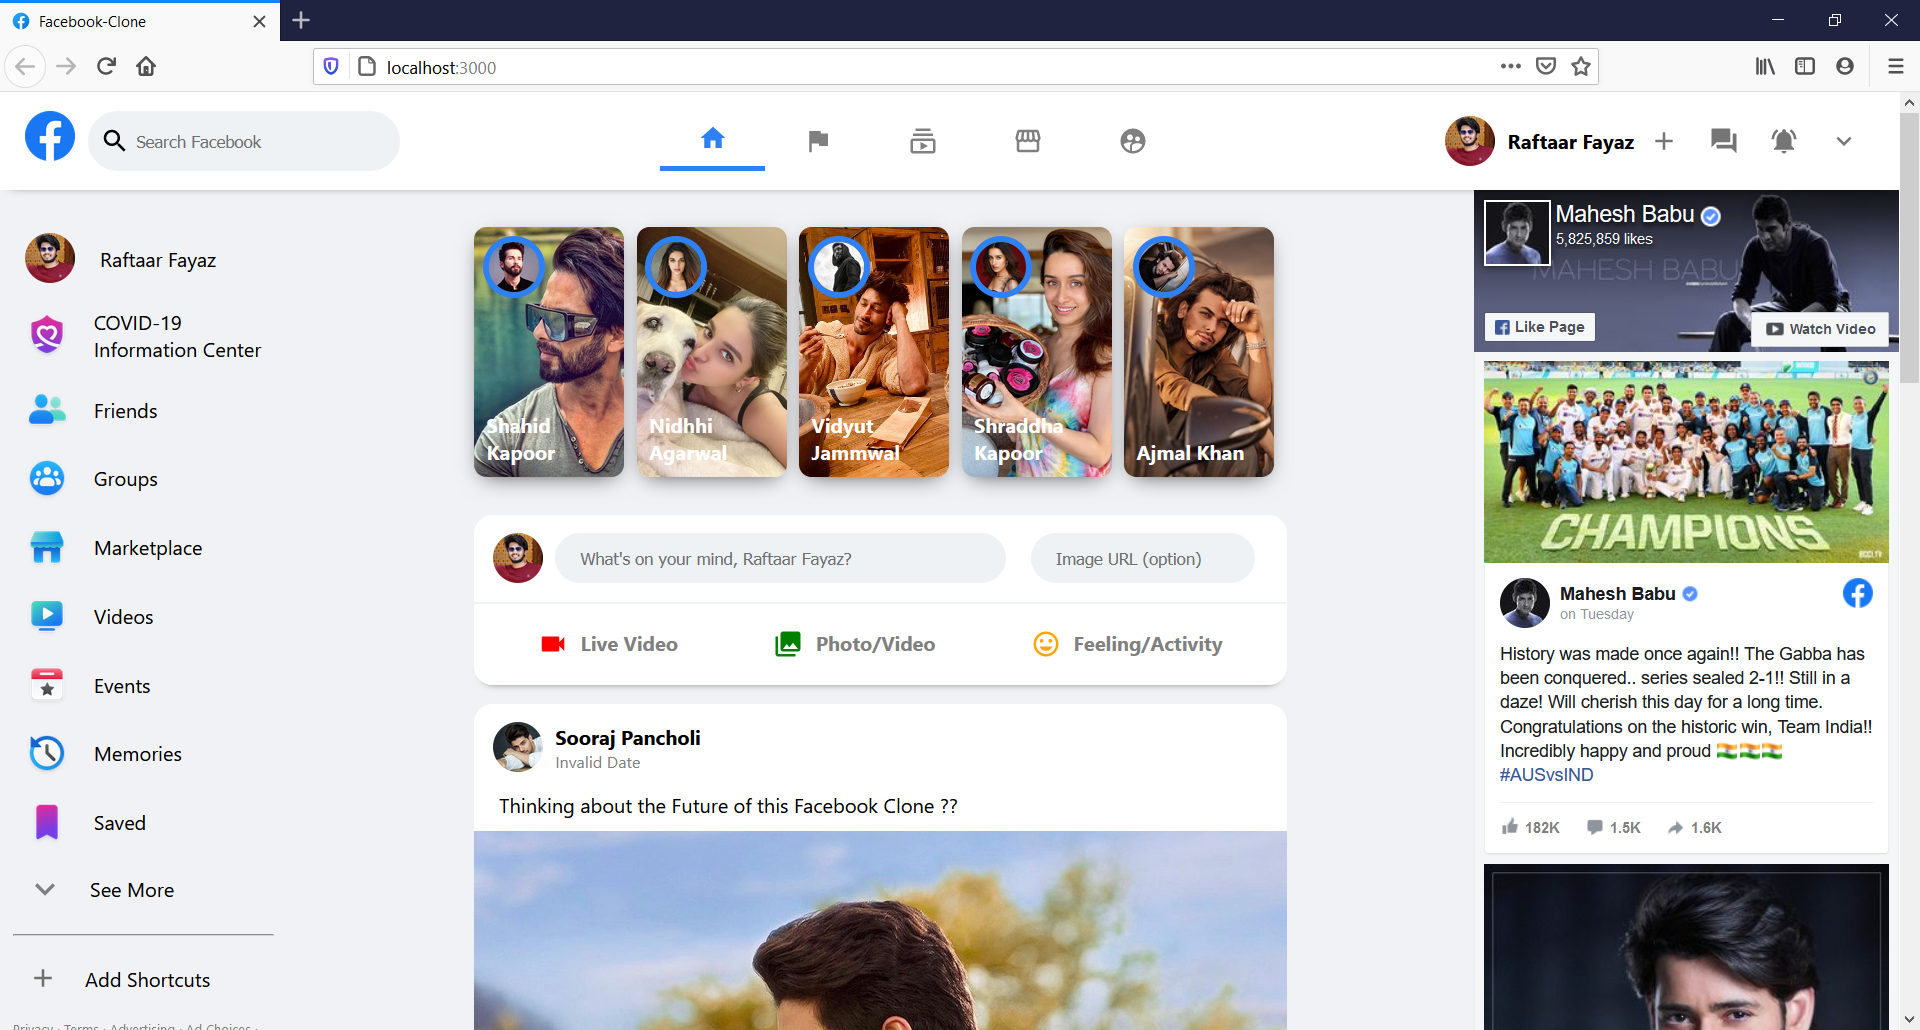Open the Champions team photo
The height and width of the screenshot is (1030, 1920).
[1686, 461]
